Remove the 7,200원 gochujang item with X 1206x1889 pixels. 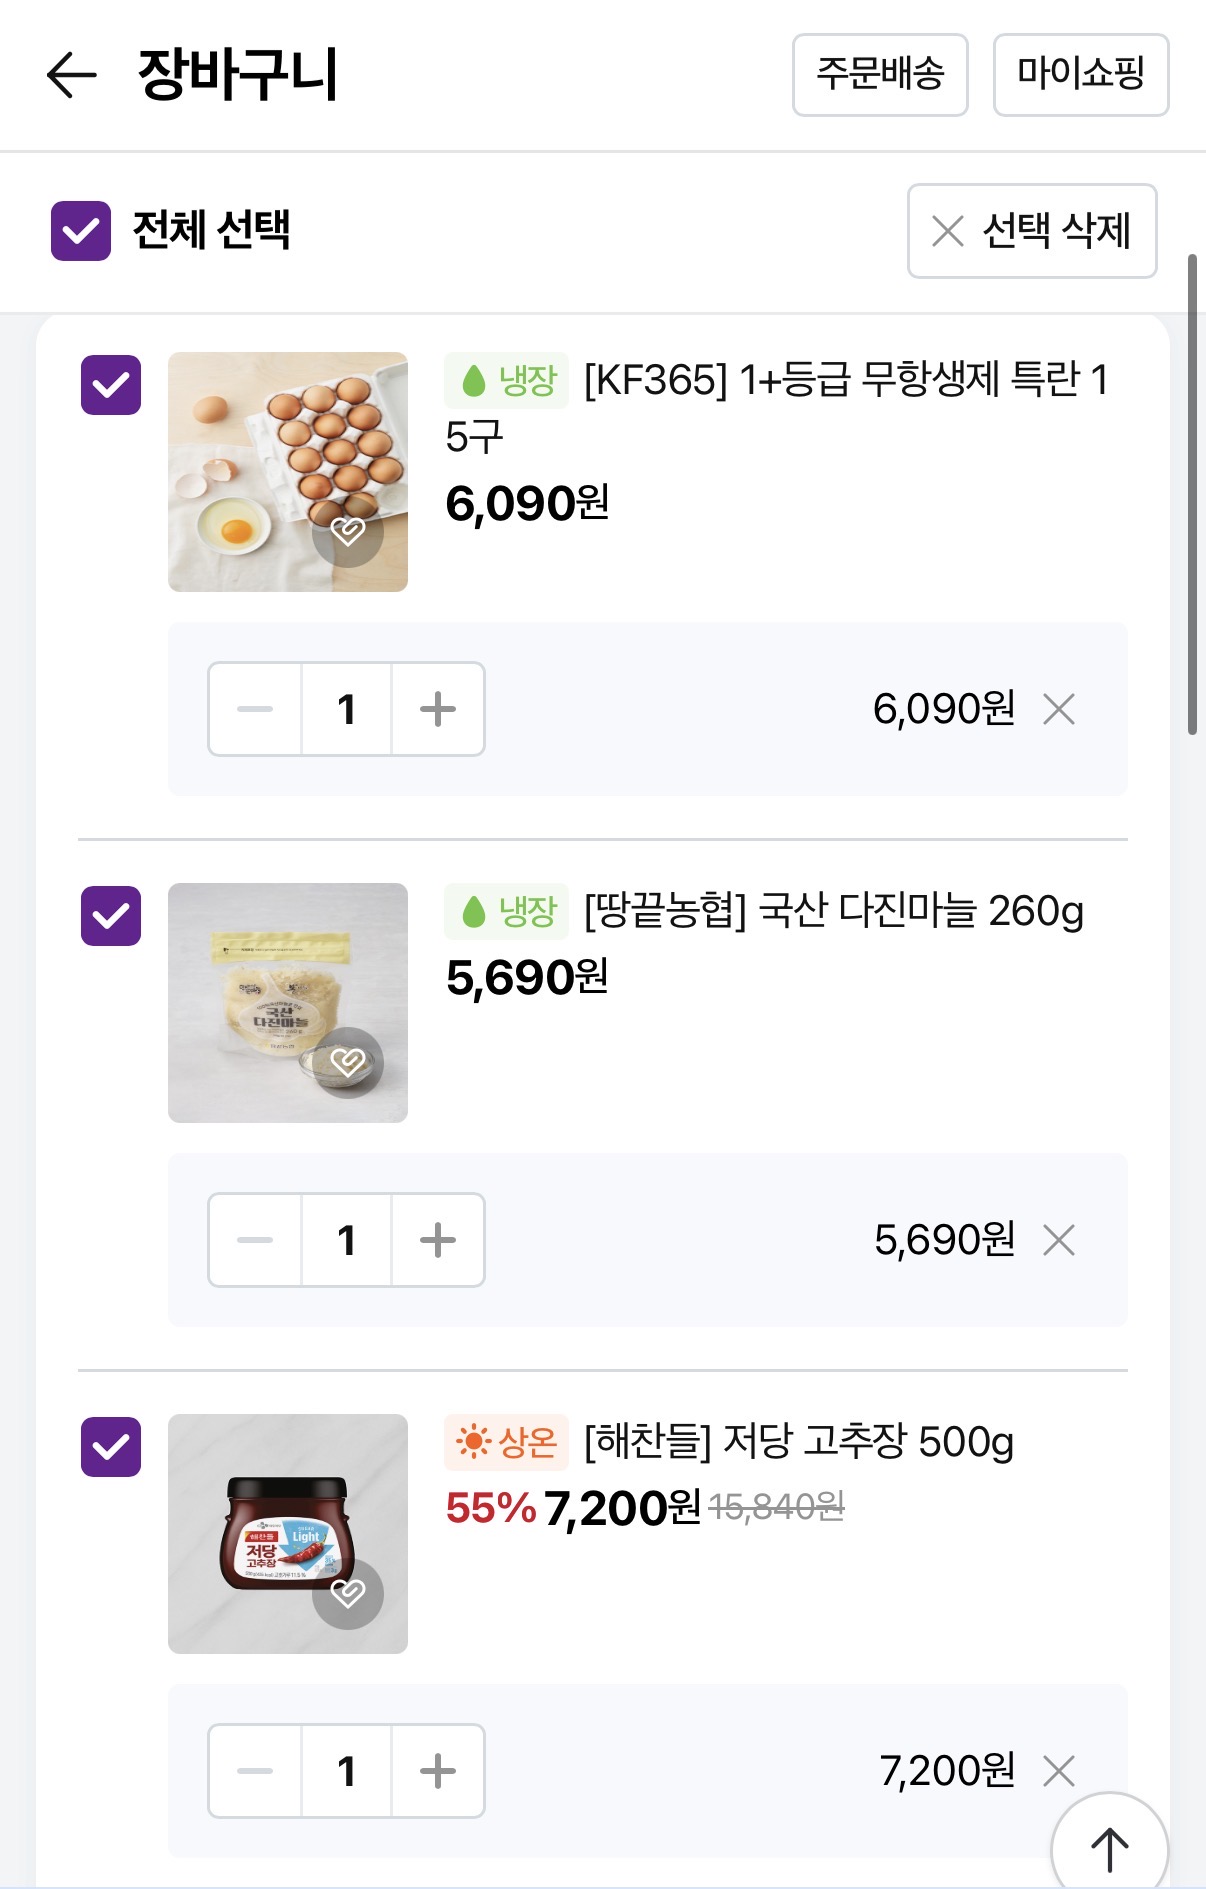tap(1058, 1771)
